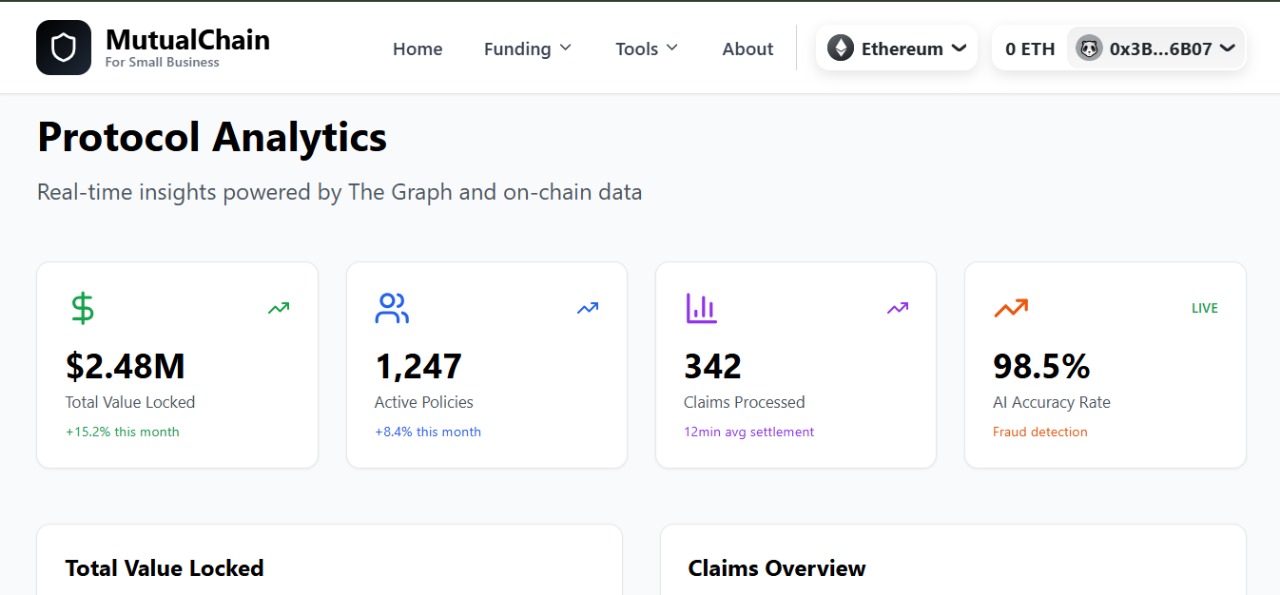Viewport: 1280px width, 595px height.
Task: Open the About page
Action: [747, 48]
